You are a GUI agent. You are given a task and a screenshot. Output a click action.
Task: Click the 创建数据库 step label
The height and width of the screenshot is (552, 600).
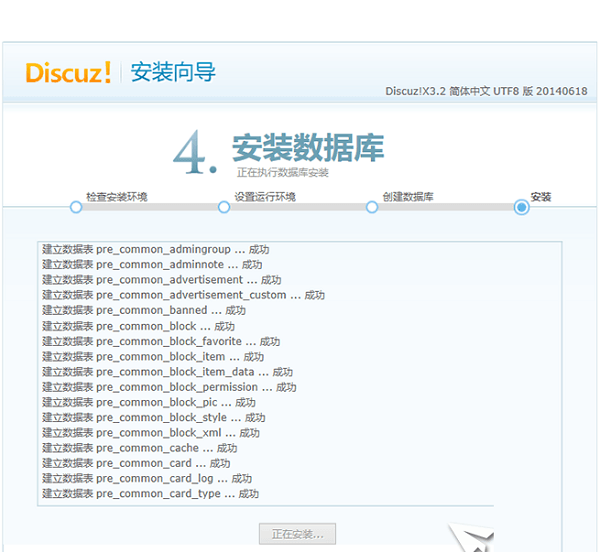[408, 197]
